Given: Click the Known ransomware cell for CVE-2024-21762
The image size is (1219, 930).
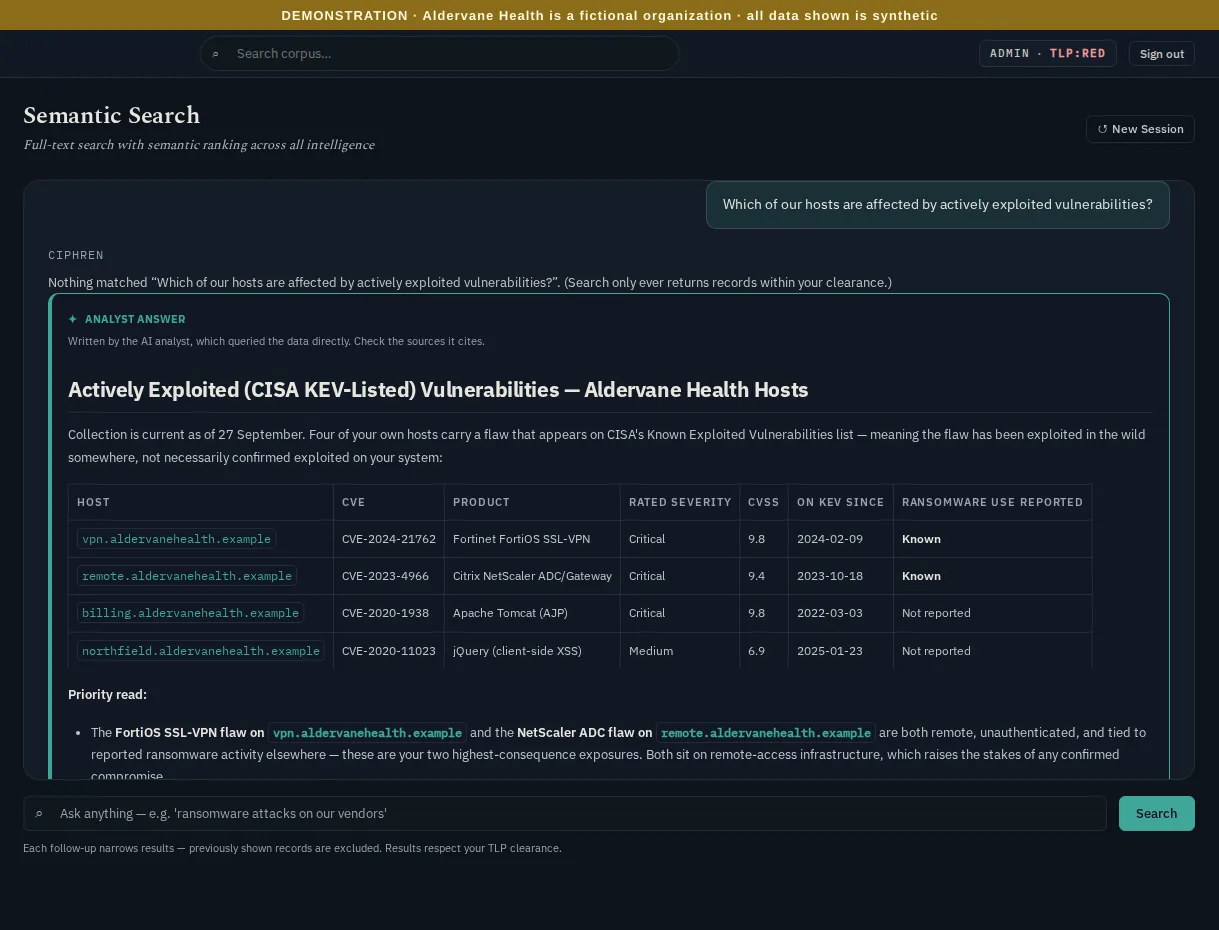Looking at the screenshot, I should click(x=992, y=539).
